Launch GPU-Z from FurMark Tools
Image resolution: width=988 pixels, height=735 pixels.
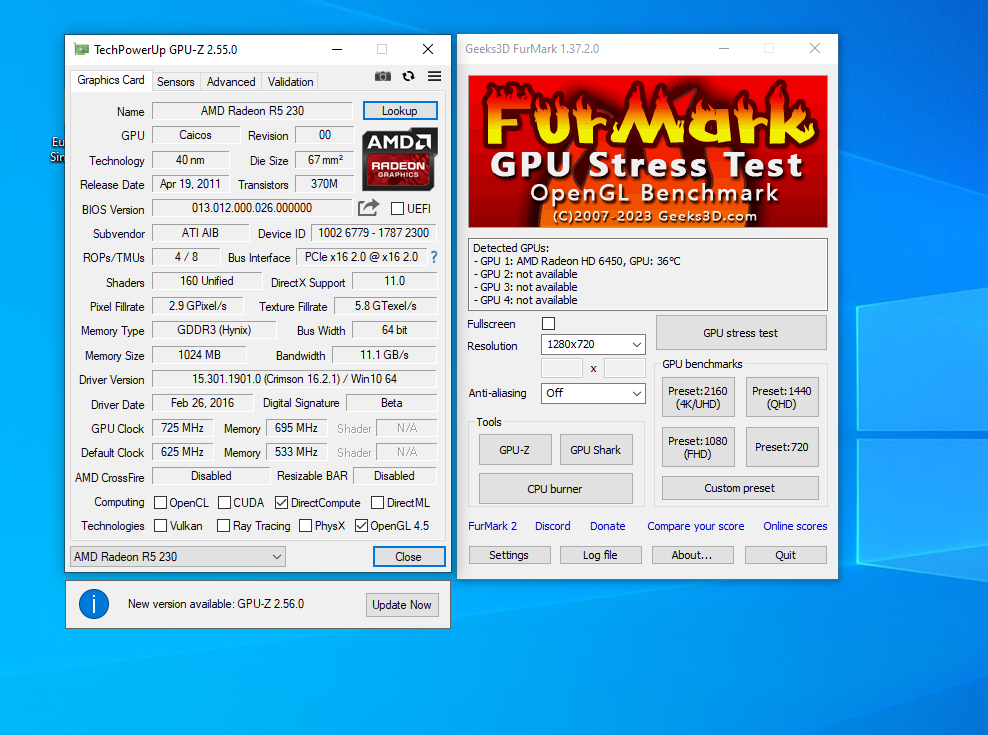tap(515, 450)
